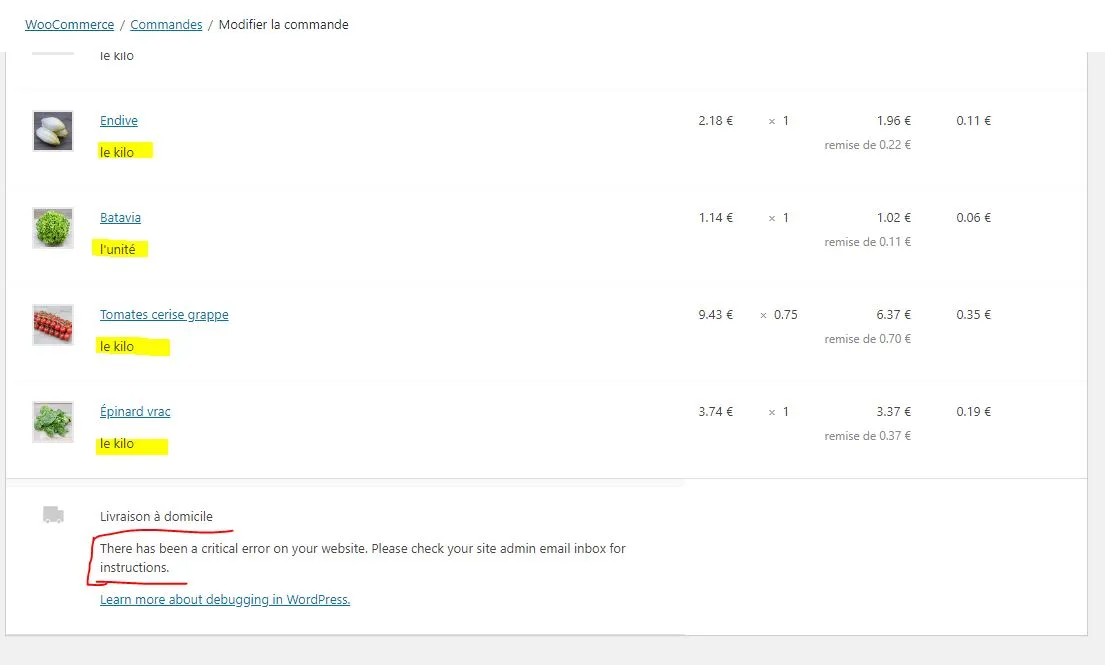Viewport: 1105px width, 665px height.
Task: Open Tomates cerise grappe product link
Action: (164, 315)
